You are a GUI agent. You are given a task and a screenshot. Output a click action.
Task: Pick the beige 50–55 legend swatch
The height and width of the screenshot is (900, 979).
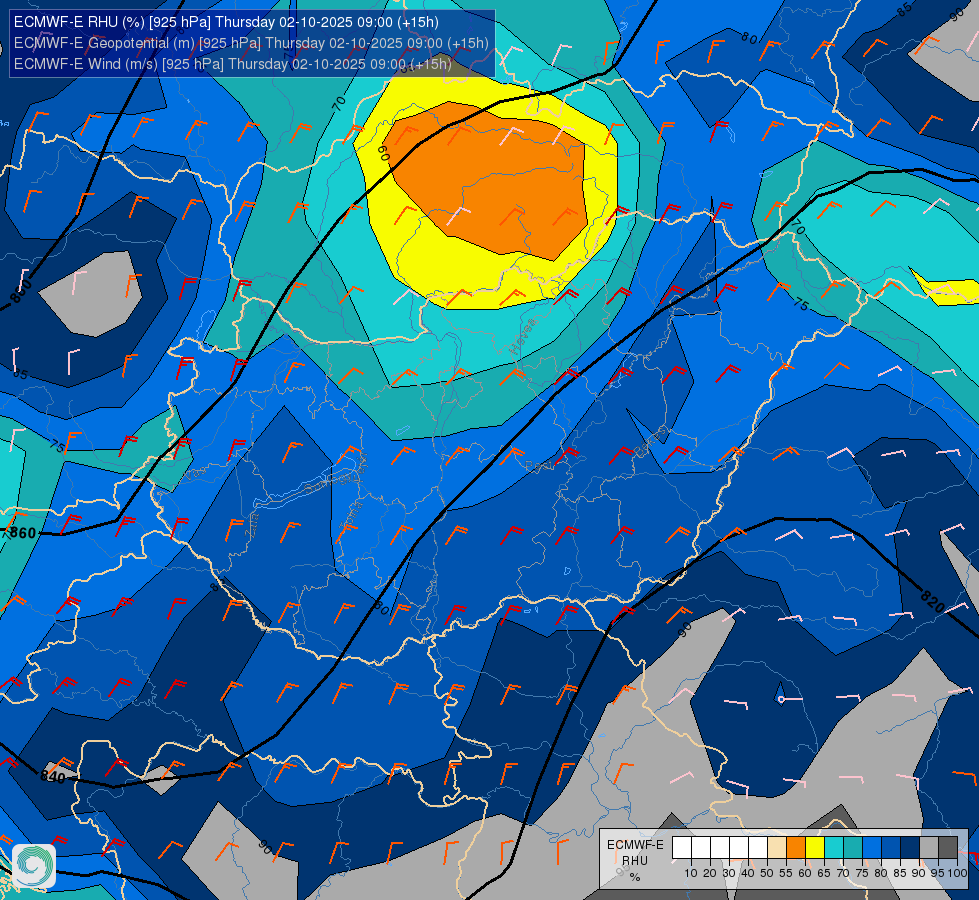point(777,848)
